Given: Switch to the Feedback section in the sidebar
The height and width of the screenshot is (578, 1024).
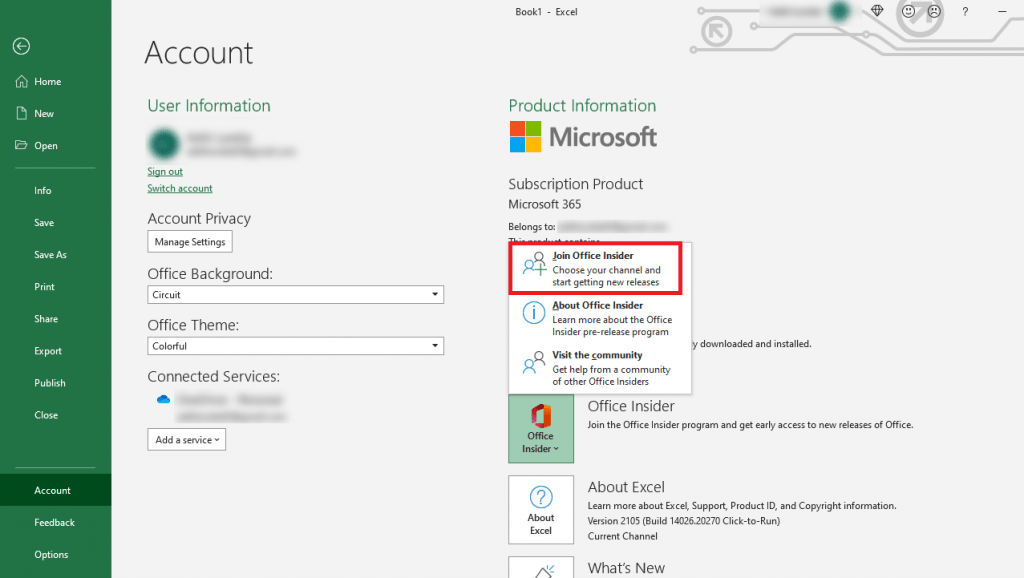Looking at the screenshot, I should (x=55, y=522).
